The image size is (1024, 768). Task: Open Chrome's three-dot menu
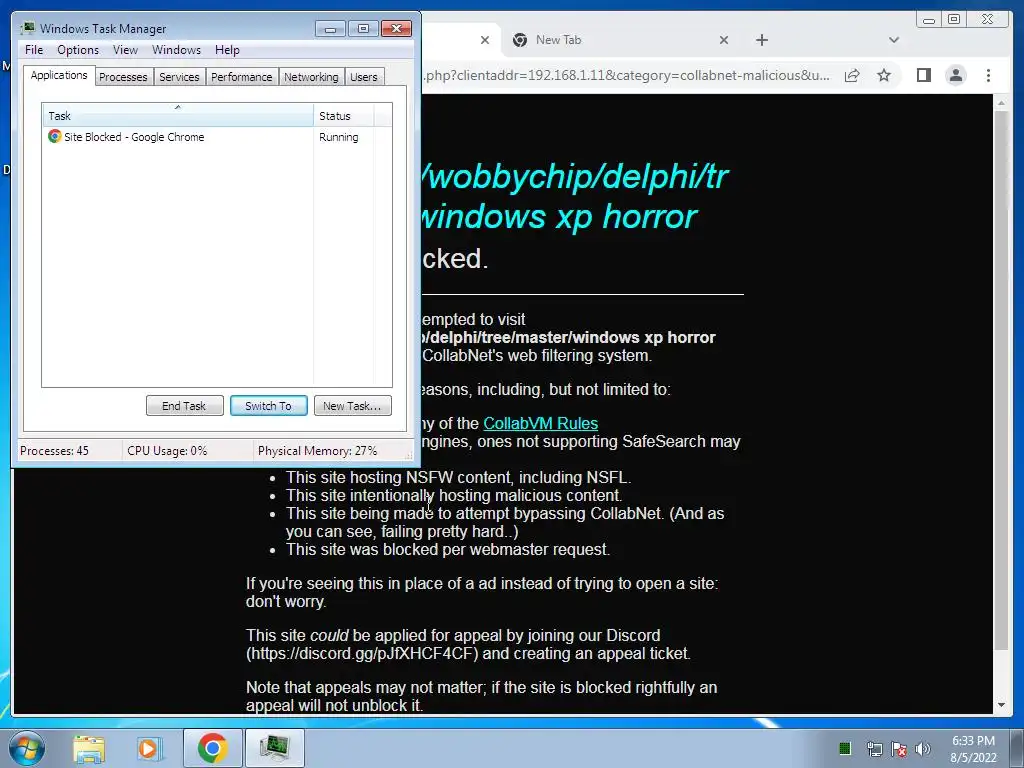[988, 76]
